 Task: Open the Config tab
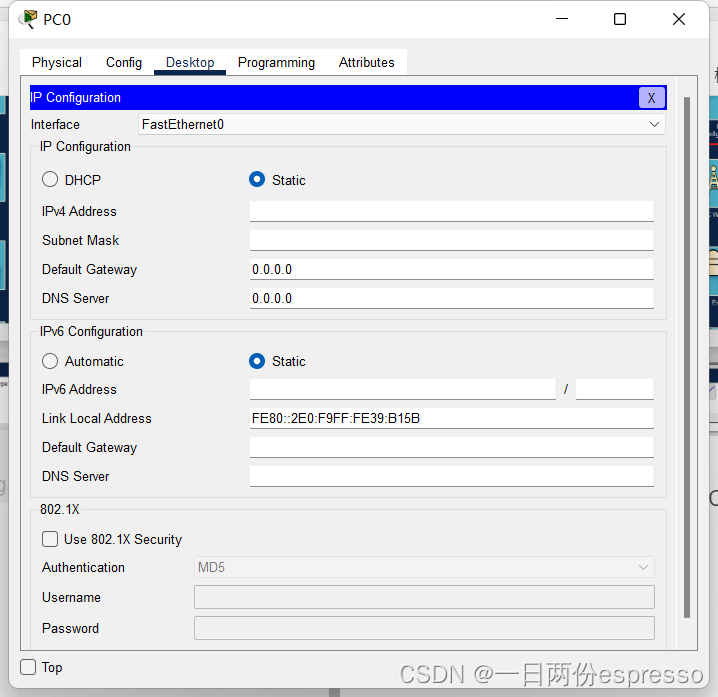pos(124,62)
